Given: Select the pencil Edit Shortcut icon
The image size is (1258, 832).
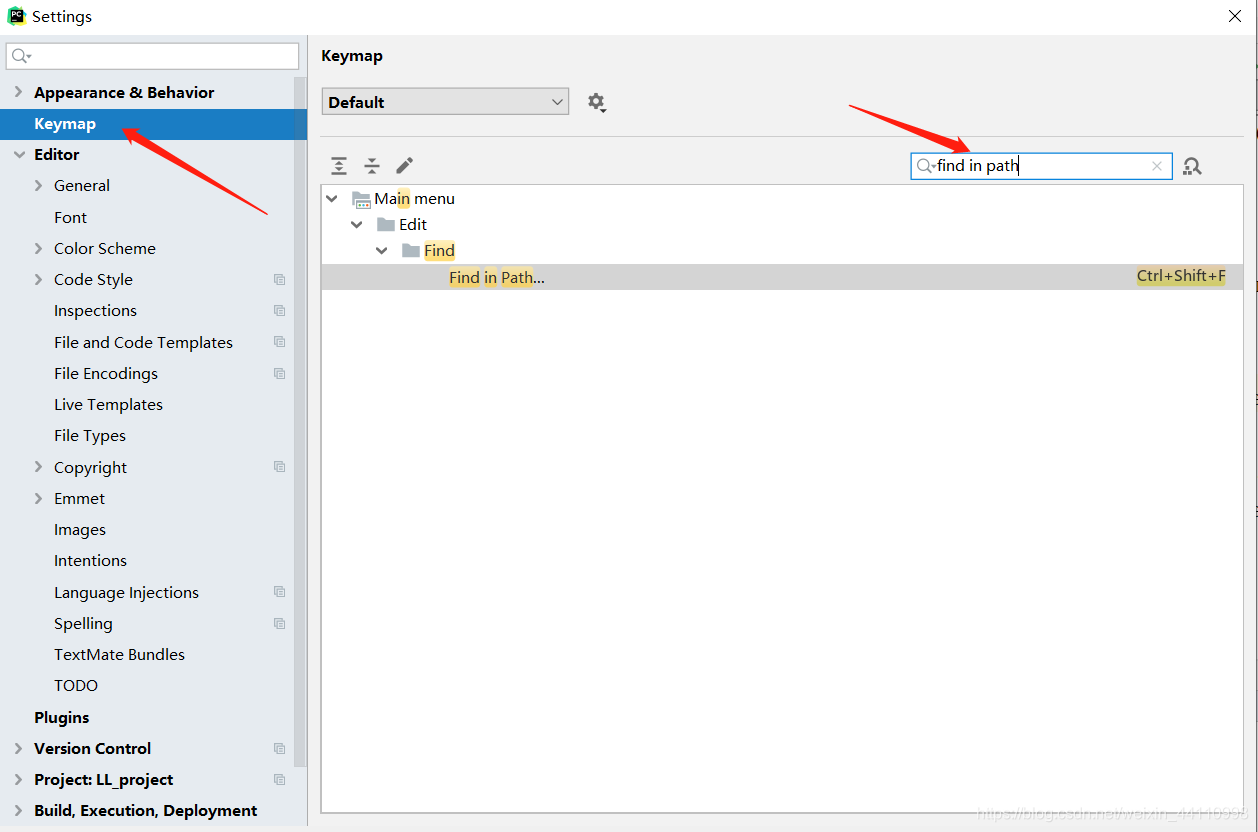Looking at the screenshot, I should tap(404, 165).
